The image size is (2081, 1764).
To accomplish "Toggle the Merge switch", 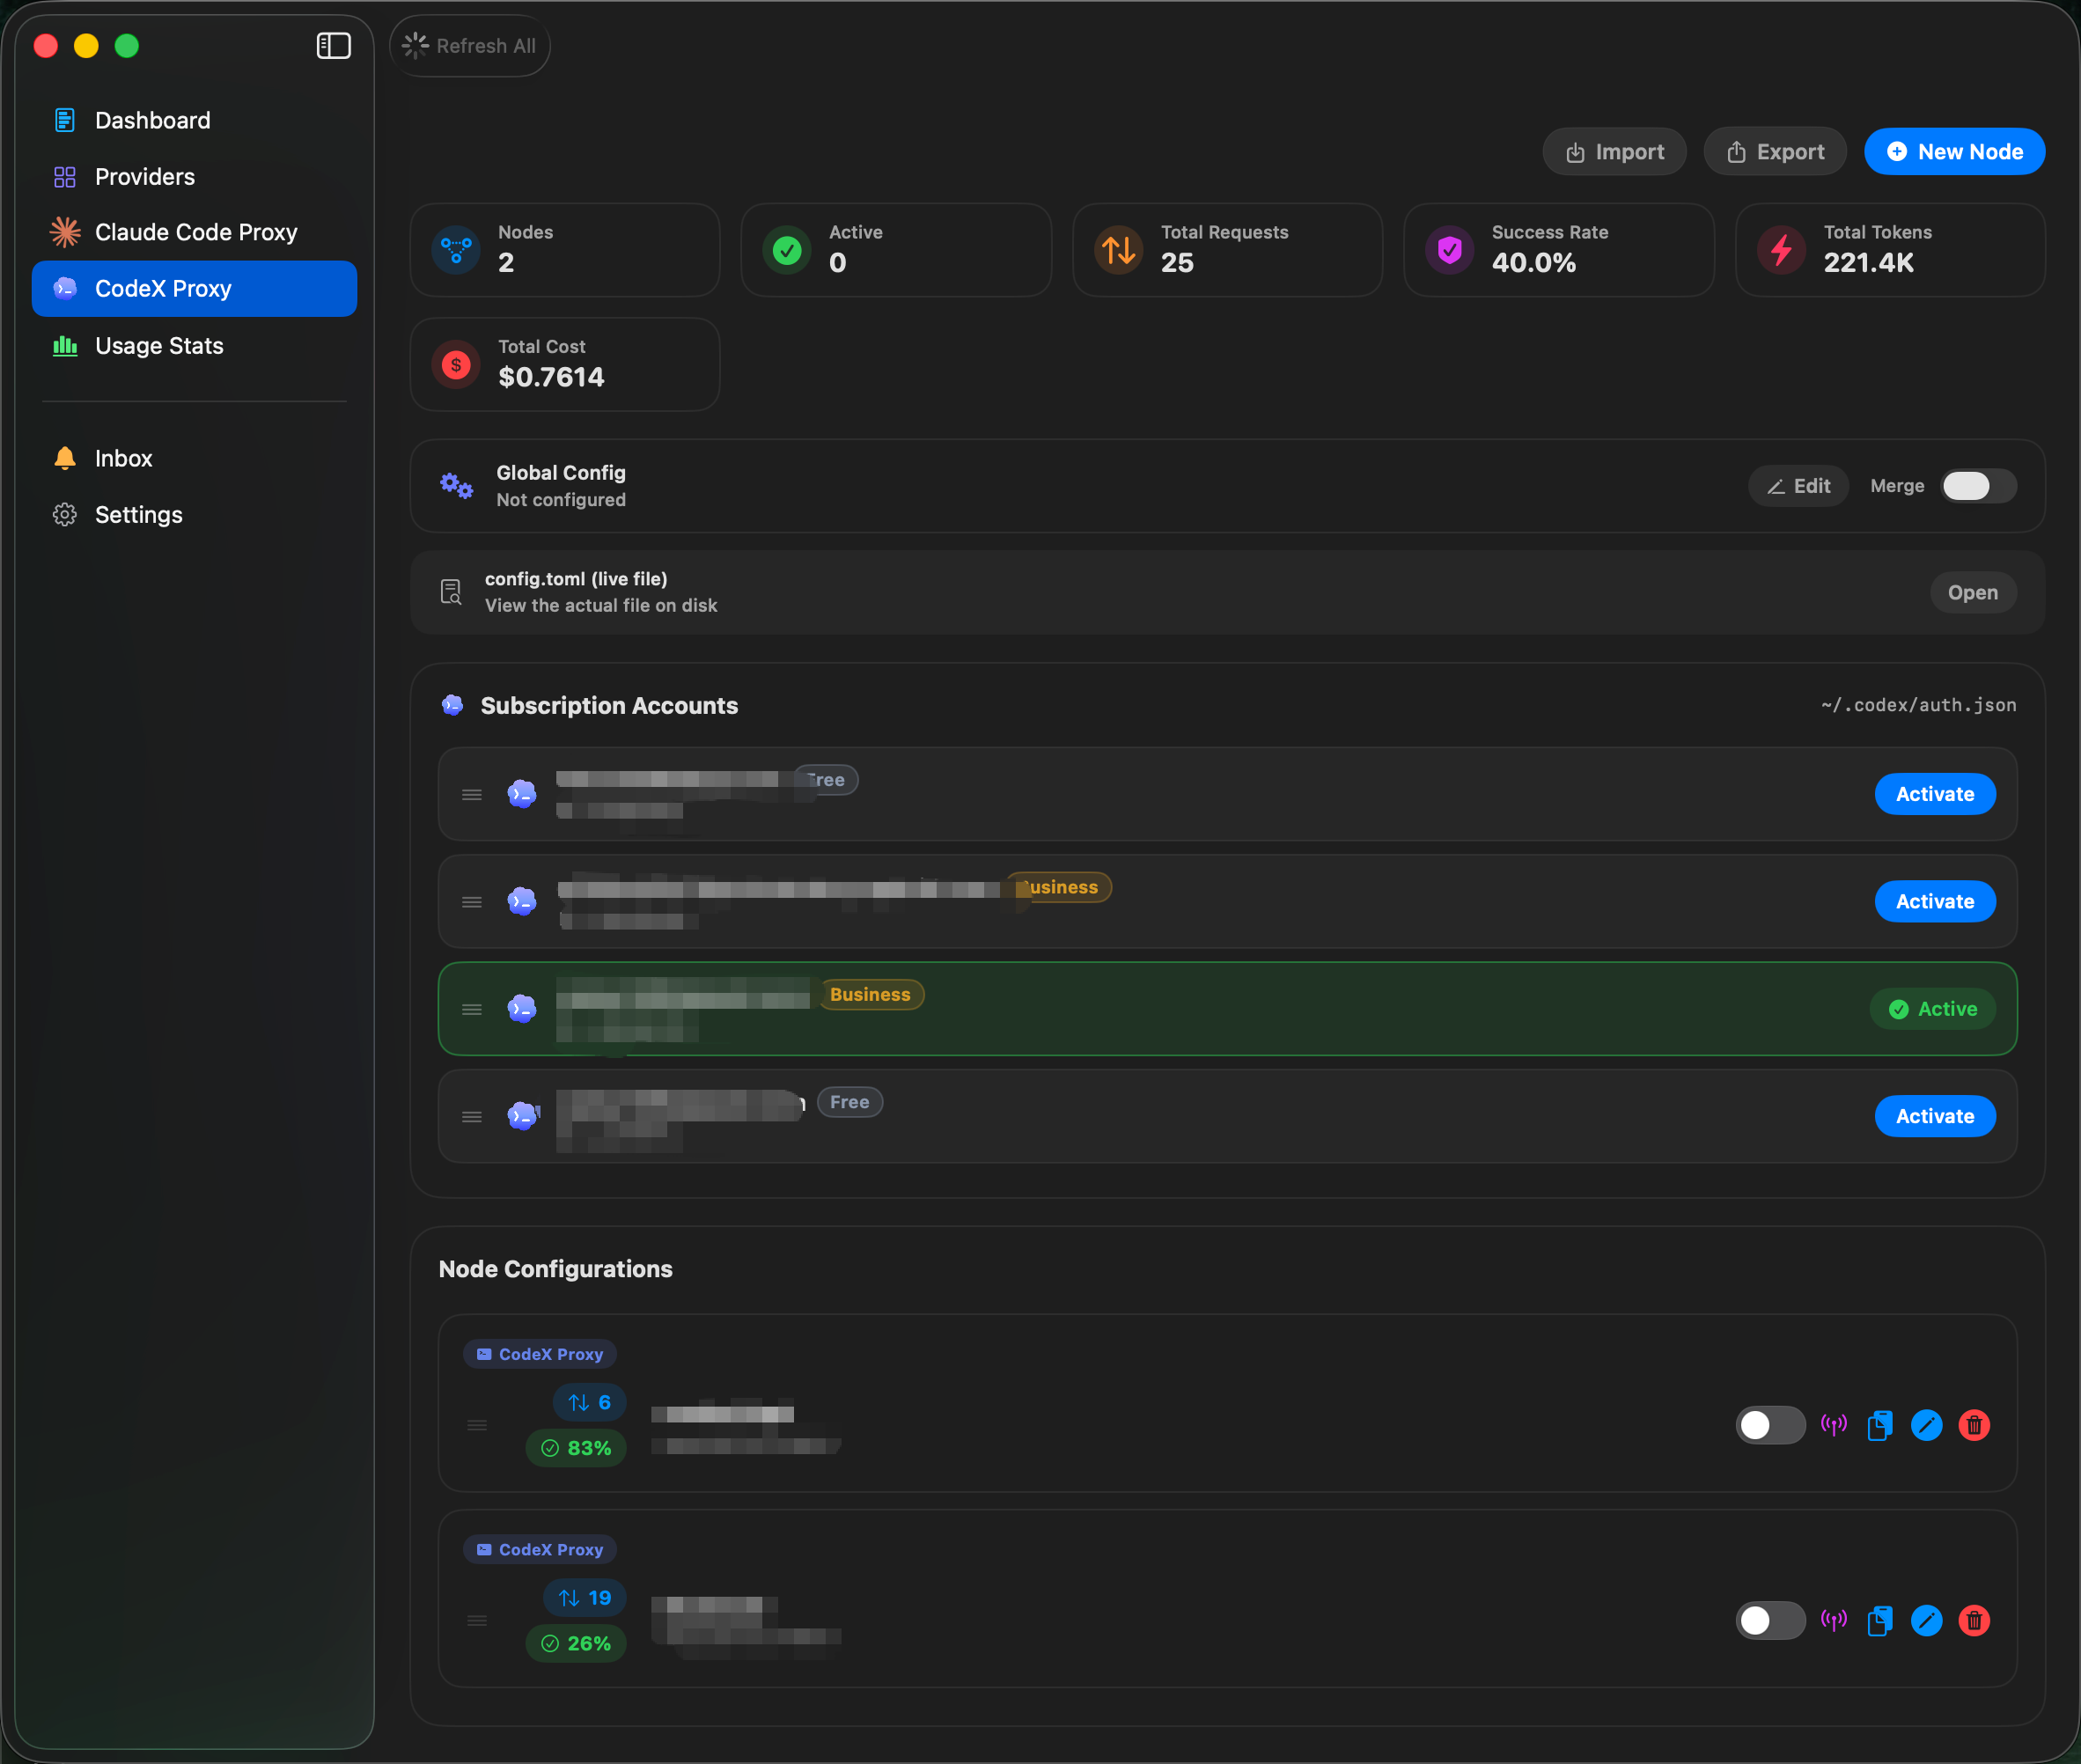I will coord(1978,486).
